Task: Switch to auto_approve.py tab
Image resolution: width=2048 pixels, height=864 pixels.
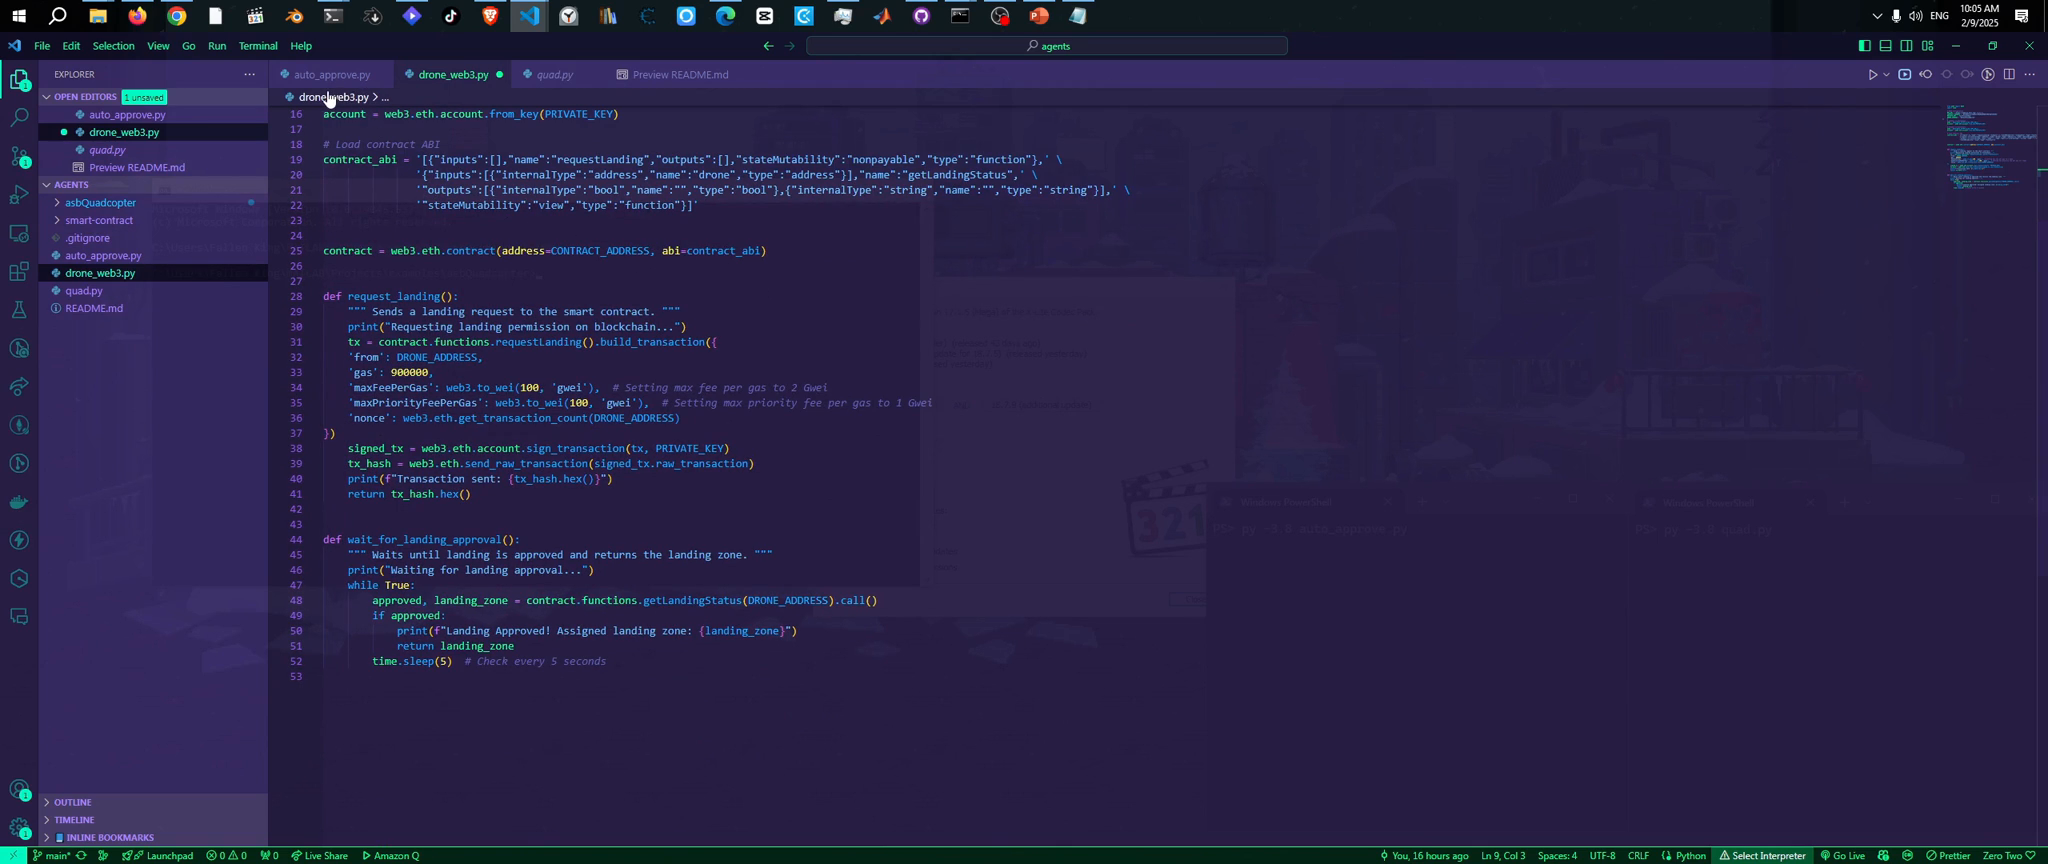Action: point(332,75)
